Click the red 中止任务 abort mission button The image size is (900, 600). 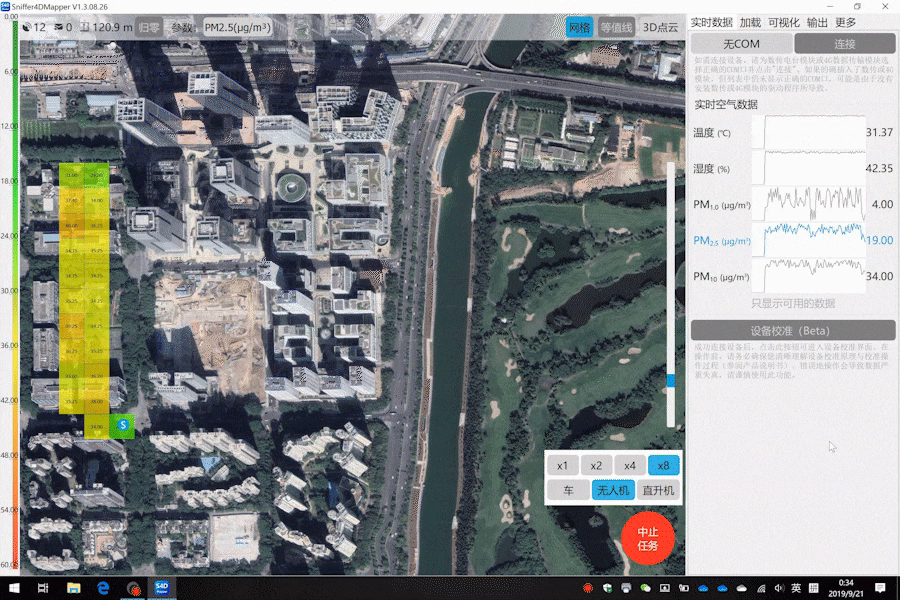tap(647, 539)
